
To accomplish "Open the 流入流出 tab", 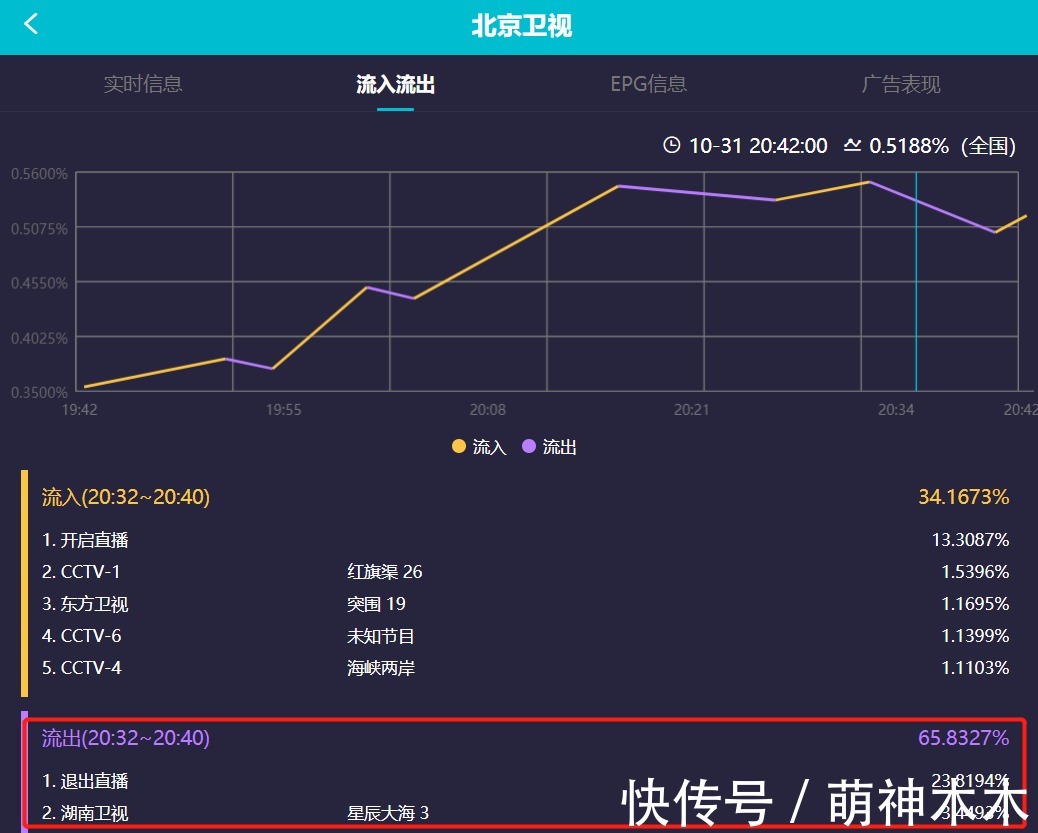I will tap(396, 84).
